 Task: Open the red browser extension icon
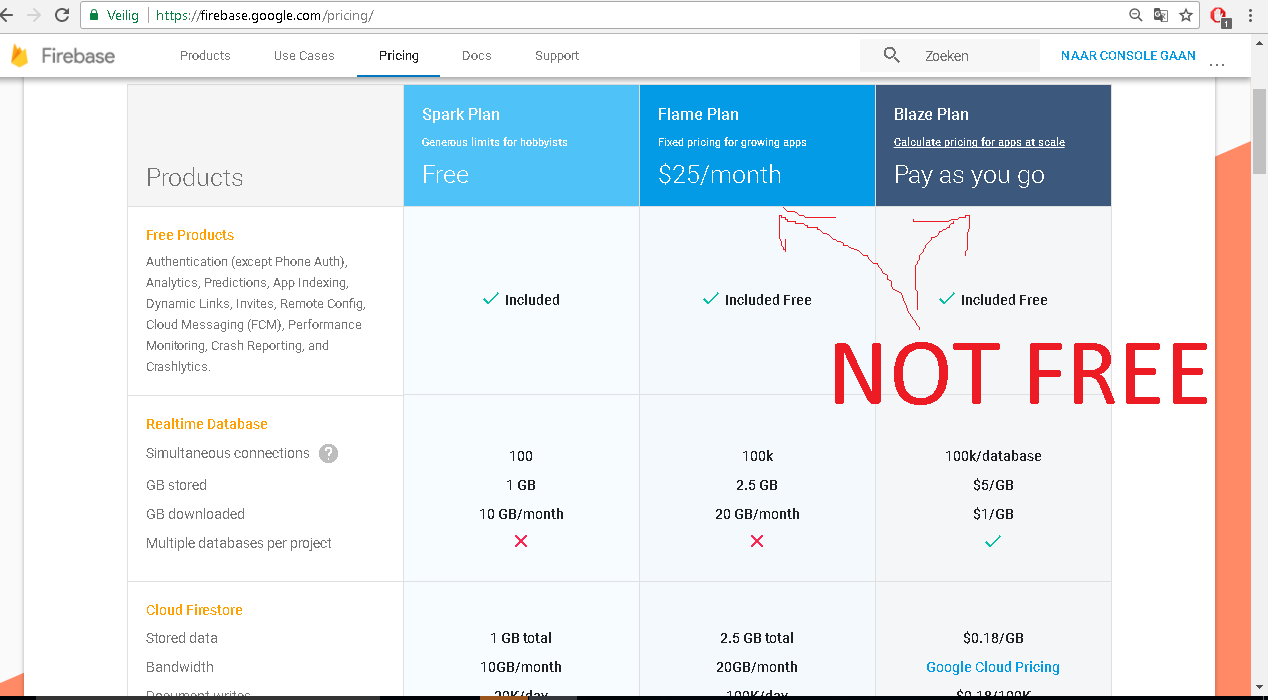(x=1219, y=16)
